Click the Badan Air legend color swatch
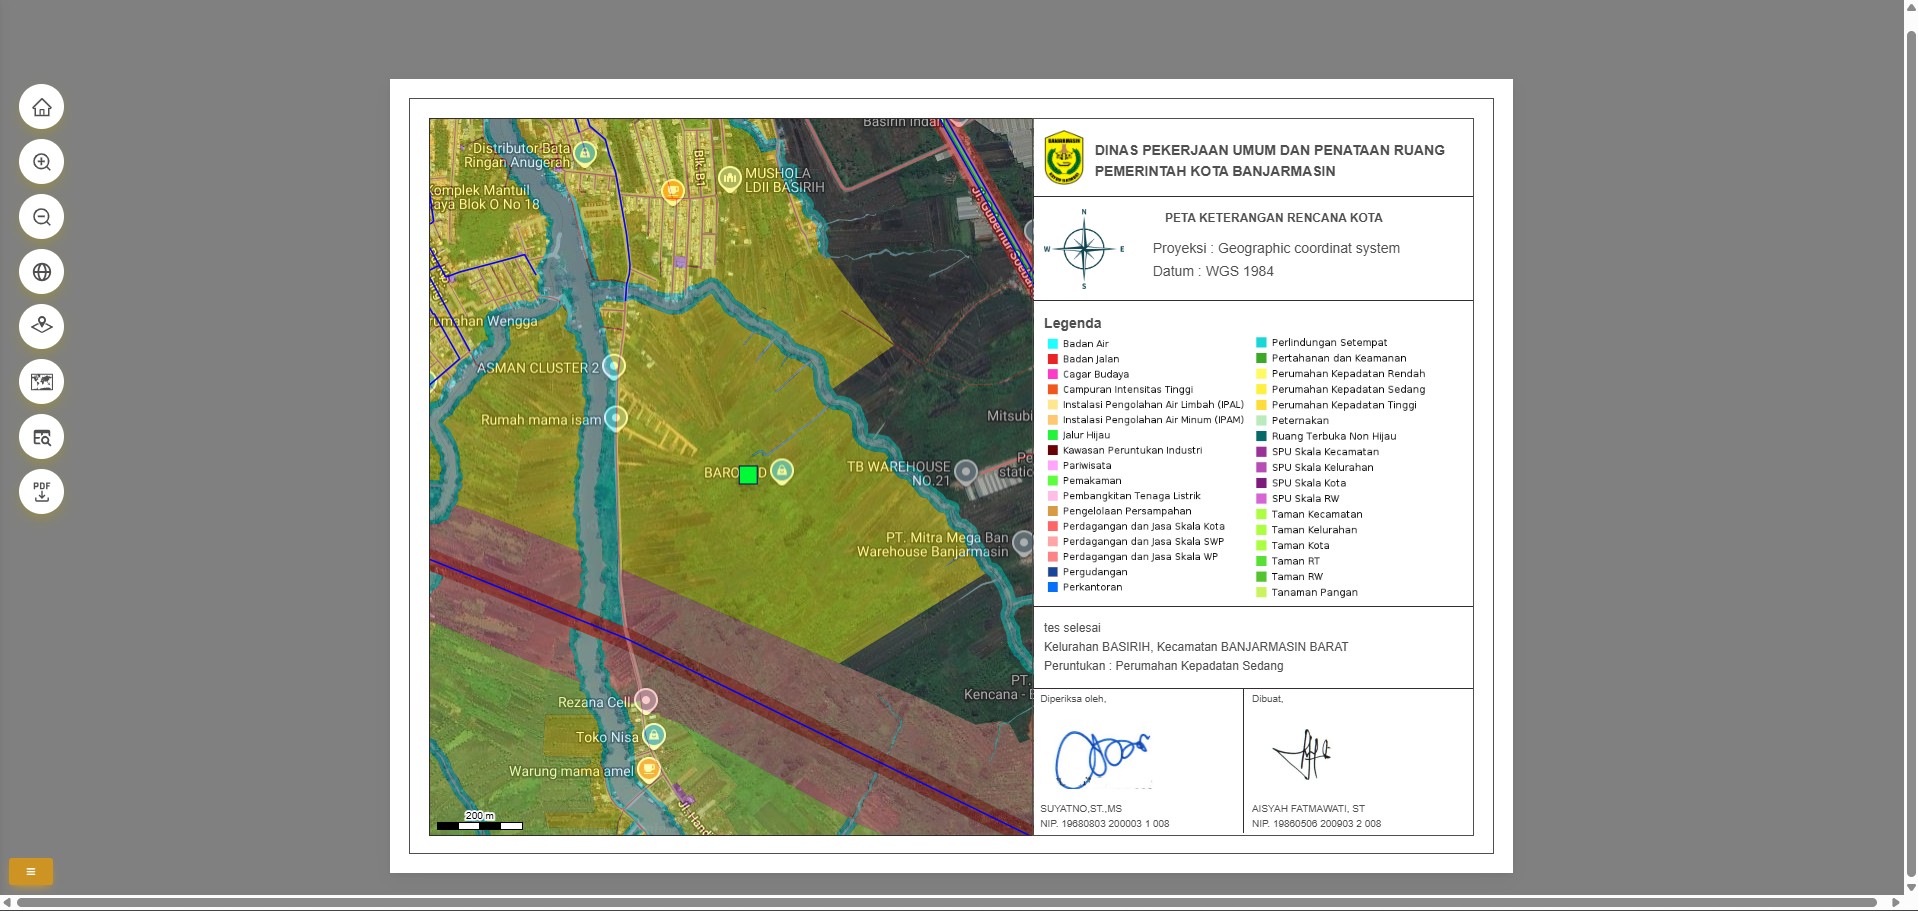Image resolution: width=1918 pixels, height=911 pixels. click(x=1052, y=344)
